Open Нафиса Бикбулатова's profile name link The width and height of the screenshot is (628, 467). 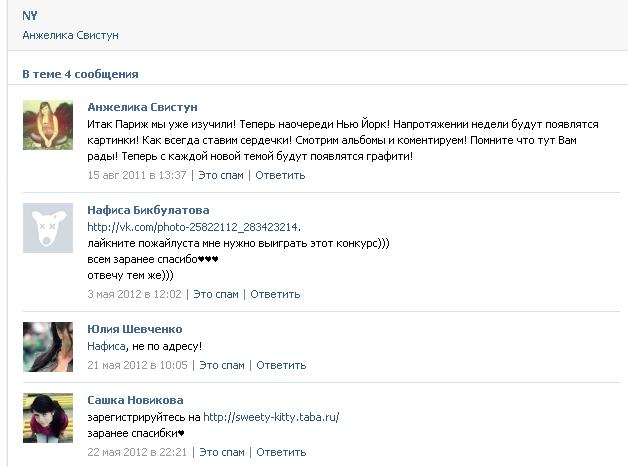pyautogui.click(x=148, y=210)
